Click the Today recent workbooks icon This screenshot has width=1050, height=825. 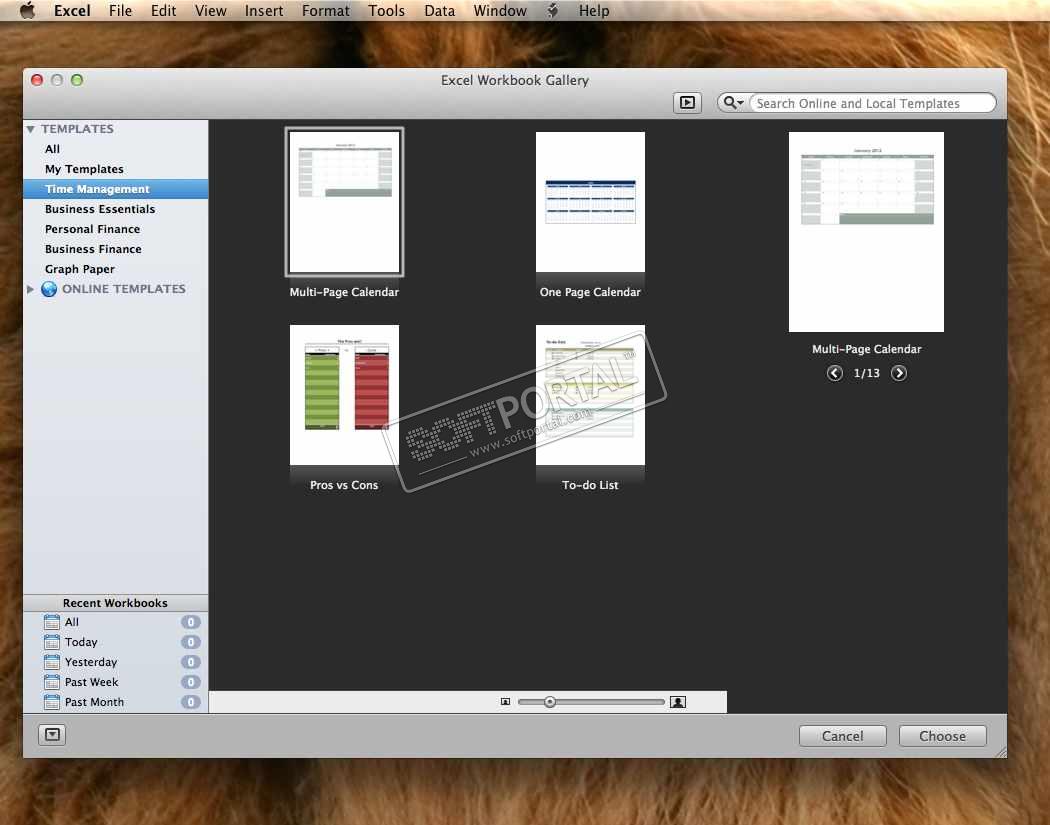pos(52,642)
